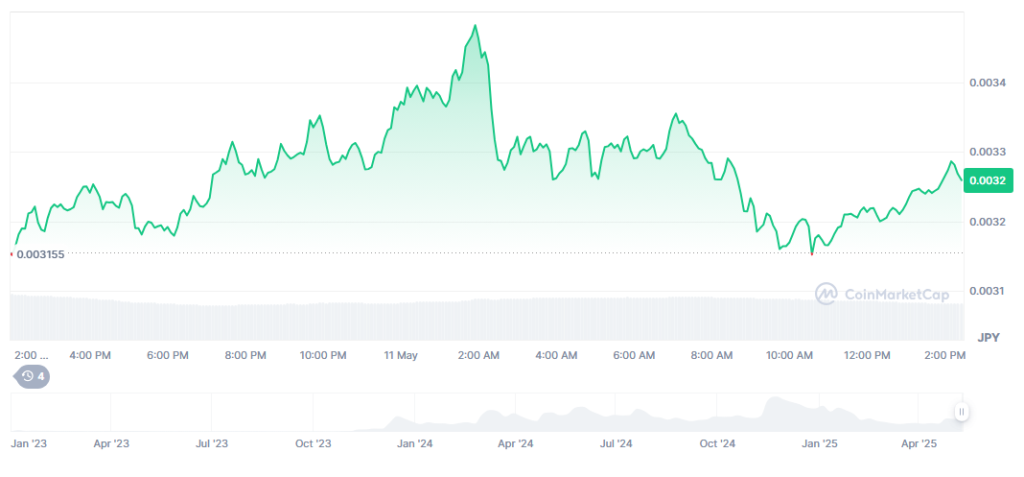Click the history events badge showing 4
Image resolution: width=1024 pixels, height=477 pixels.
(x=33, y=376)
